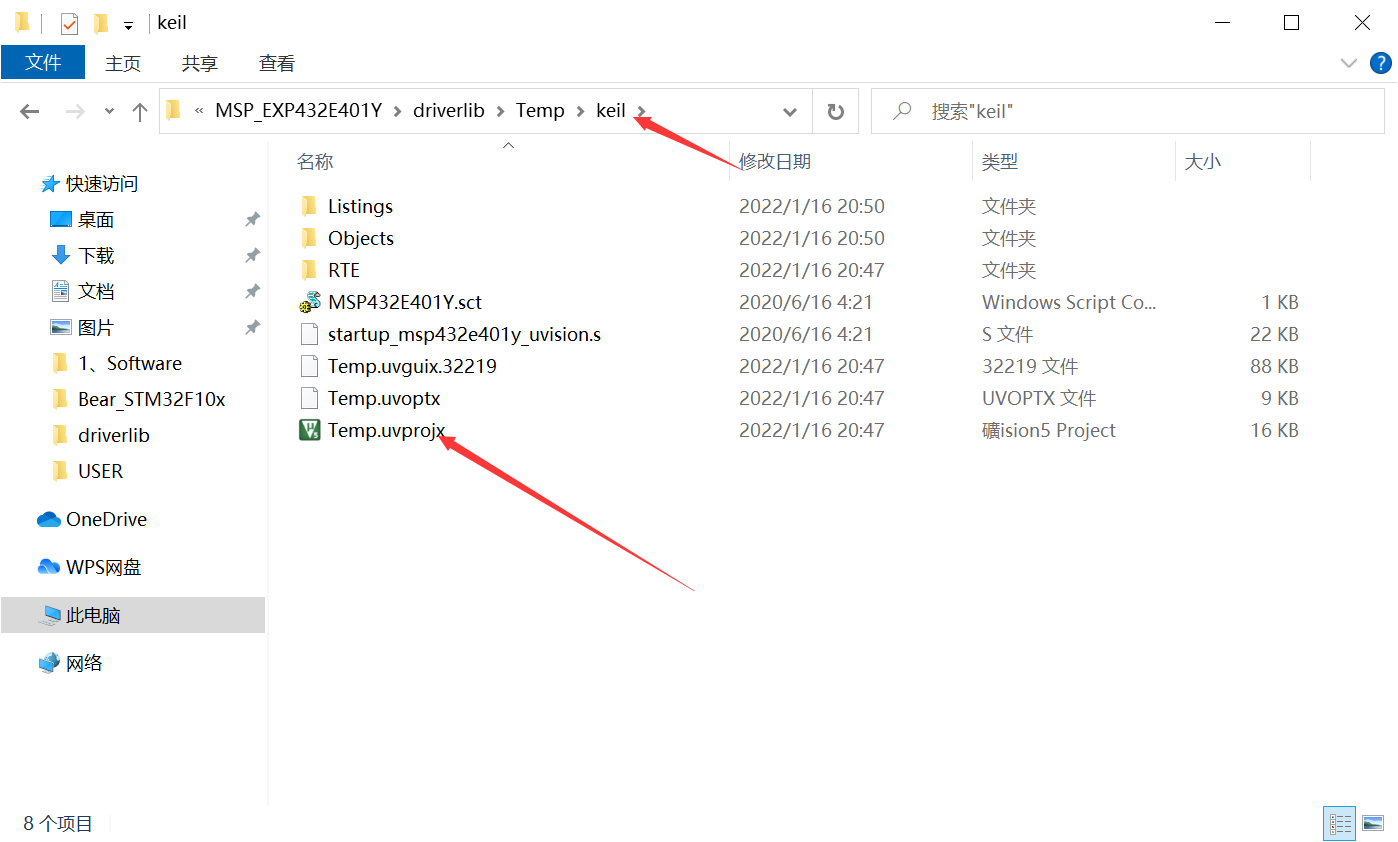Refresh the current folder view
Screen dimensions: 1398x842
click(835, 111)
